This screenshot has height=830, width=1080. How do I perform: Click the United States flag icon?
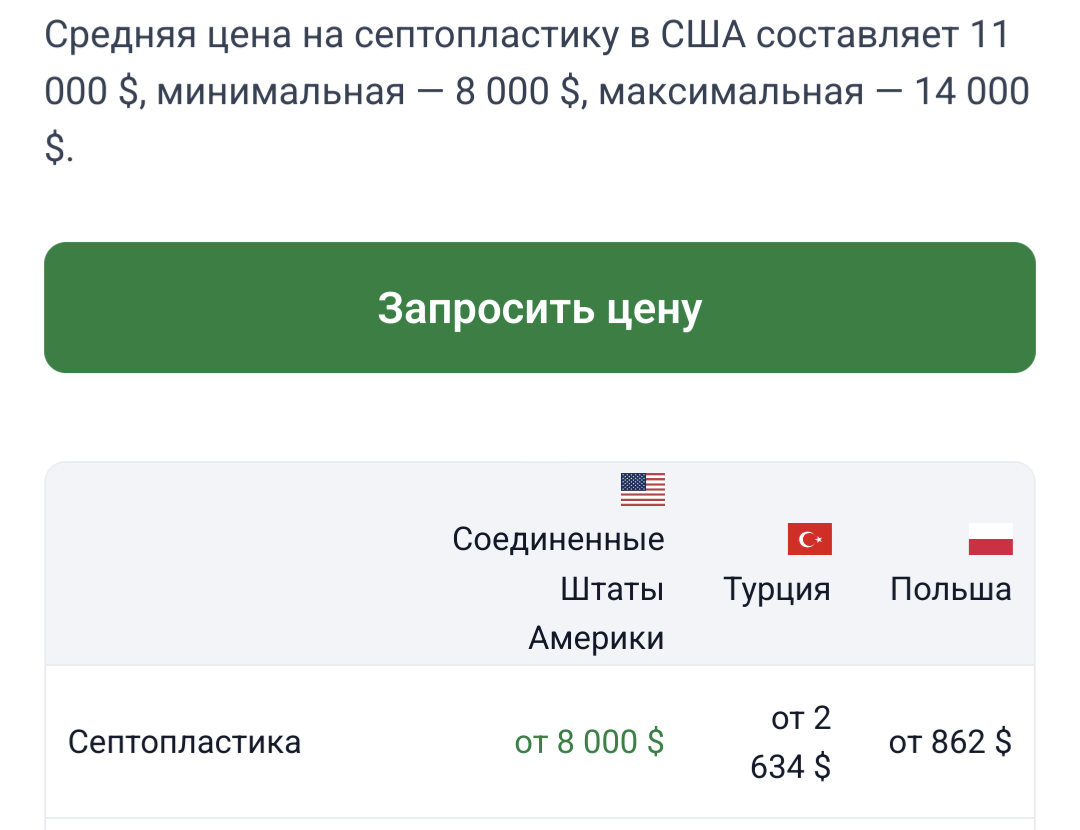642,489
